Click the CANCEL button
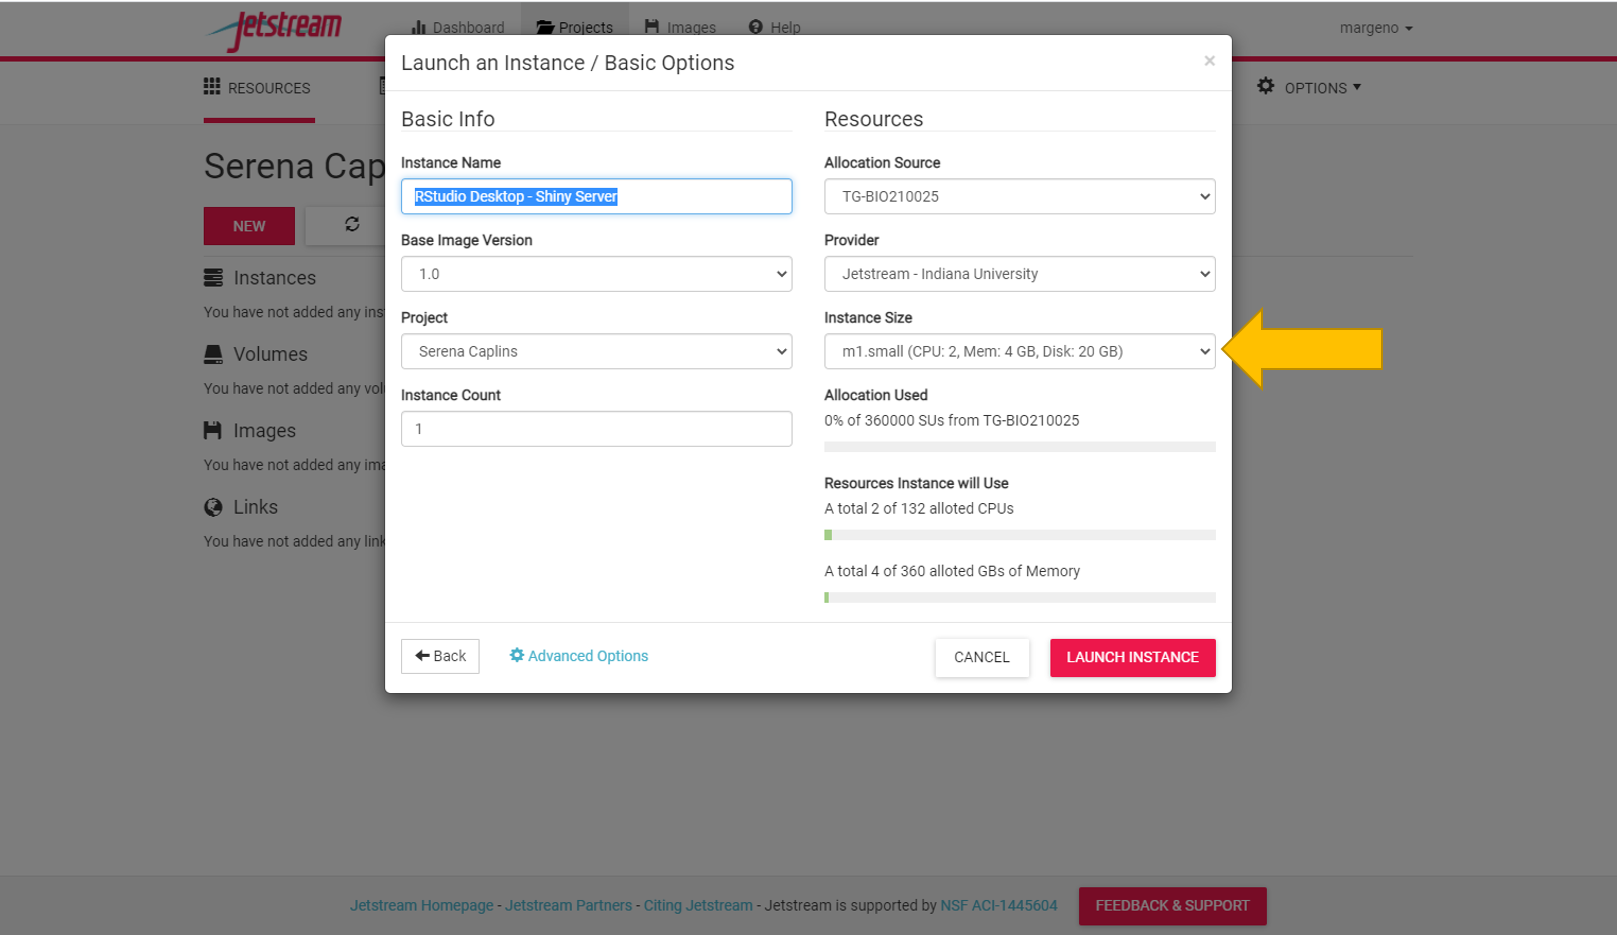1617x935 pixels. pyautogui.click(x=982, y=657)
